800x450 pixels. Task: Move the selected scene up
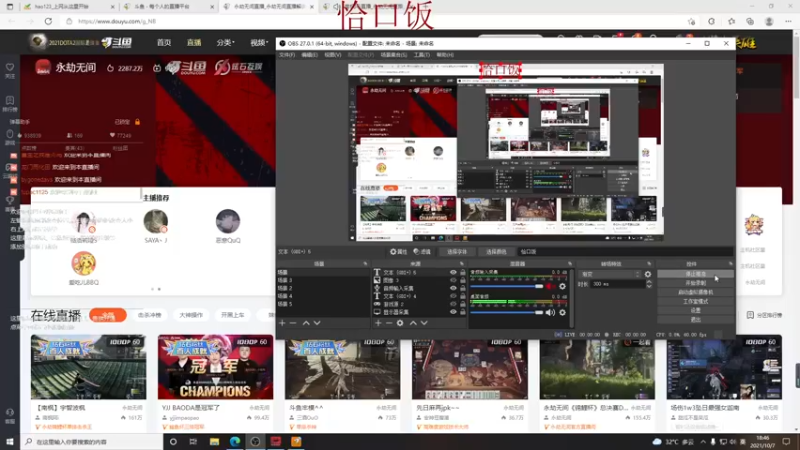coord(306,323)
